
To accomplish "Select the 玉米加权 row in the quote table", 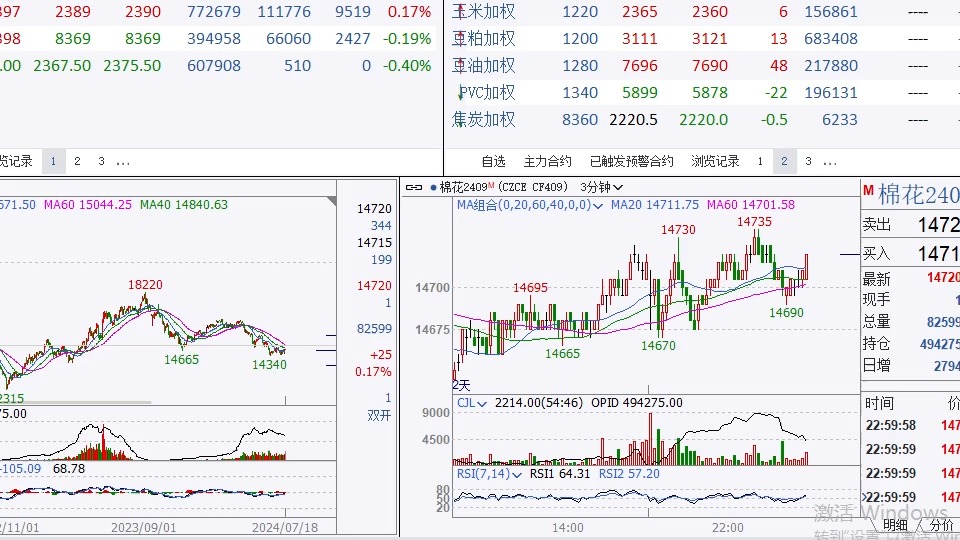I will (x=485, y=12).
